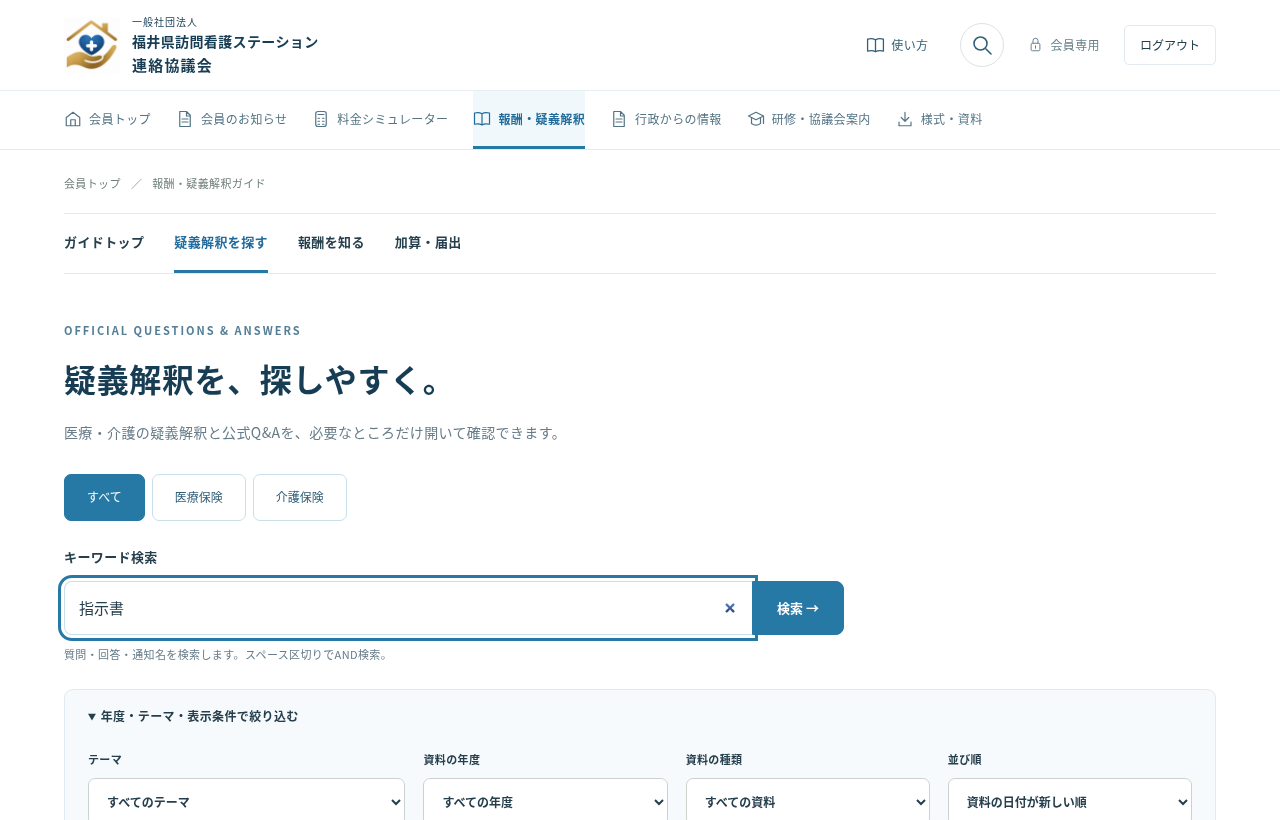Click the open-book icon beside 報酬・疑義解釈

482,119
